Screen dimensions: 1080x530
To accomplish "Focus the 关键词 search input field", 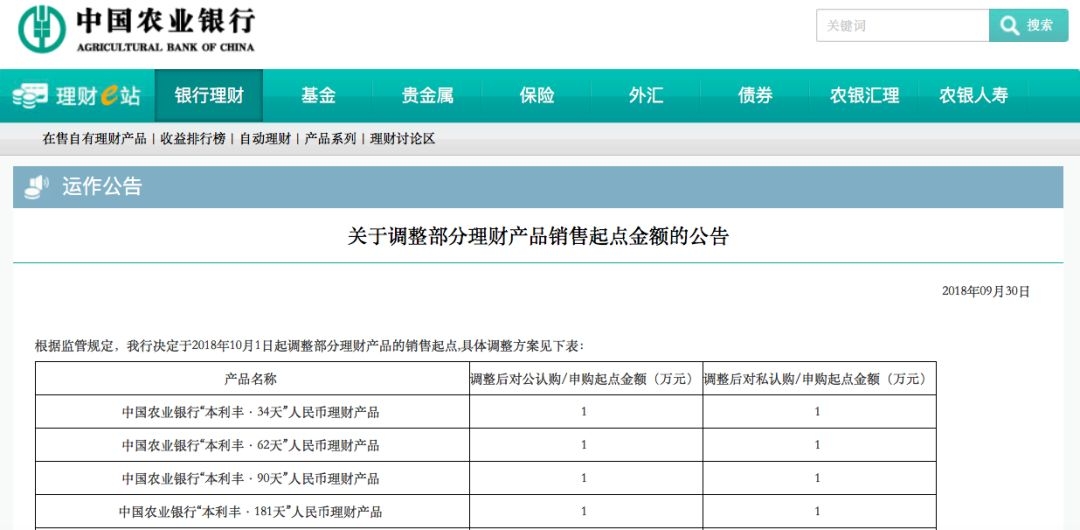I will coord(902,26).
